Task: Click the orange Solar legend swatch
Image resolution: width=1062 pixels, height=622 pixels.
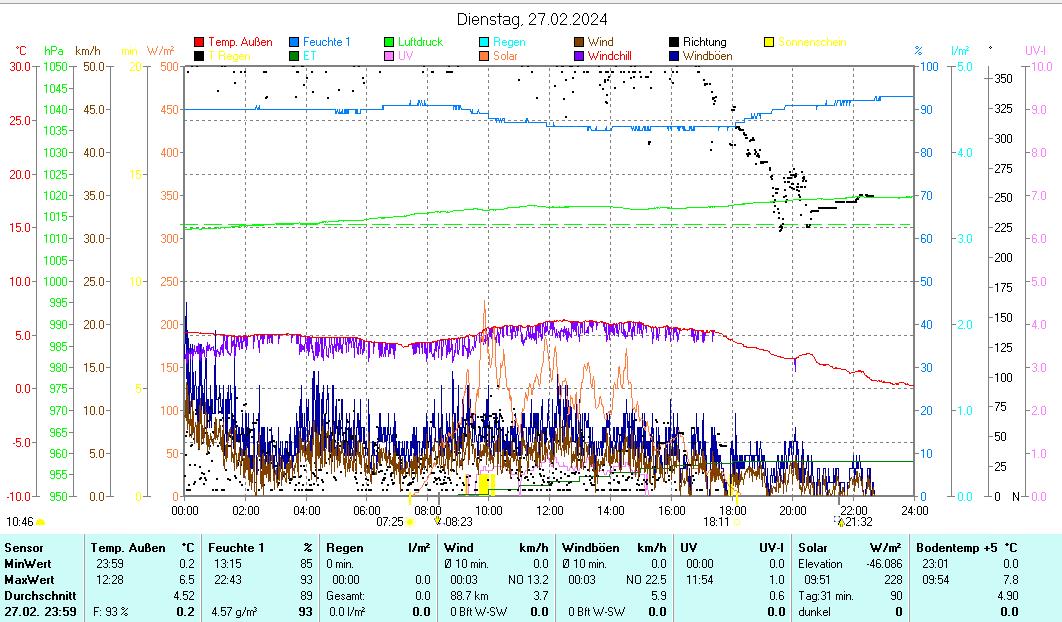Action: pos(484,57)
